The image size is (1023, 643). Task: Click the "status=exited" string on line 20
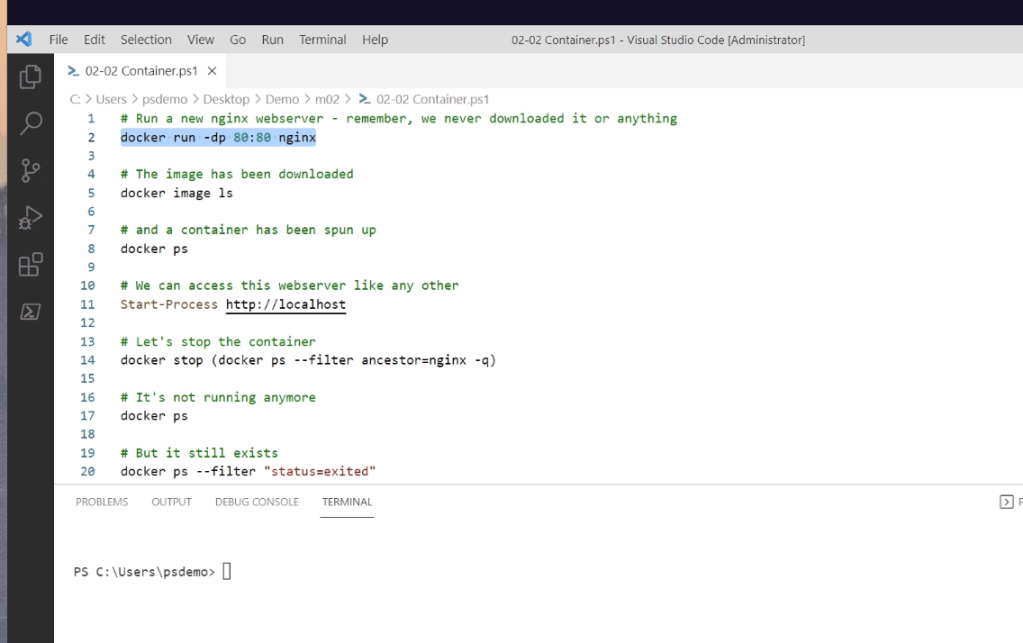[x=320, y=471]
